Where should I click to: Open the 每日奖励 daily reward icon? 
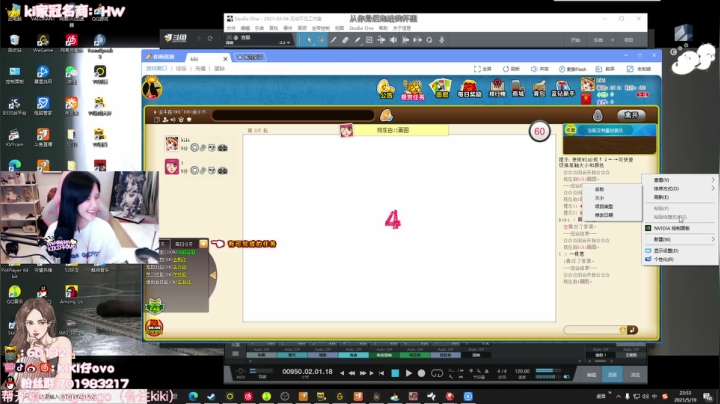(x=469, y=89)
